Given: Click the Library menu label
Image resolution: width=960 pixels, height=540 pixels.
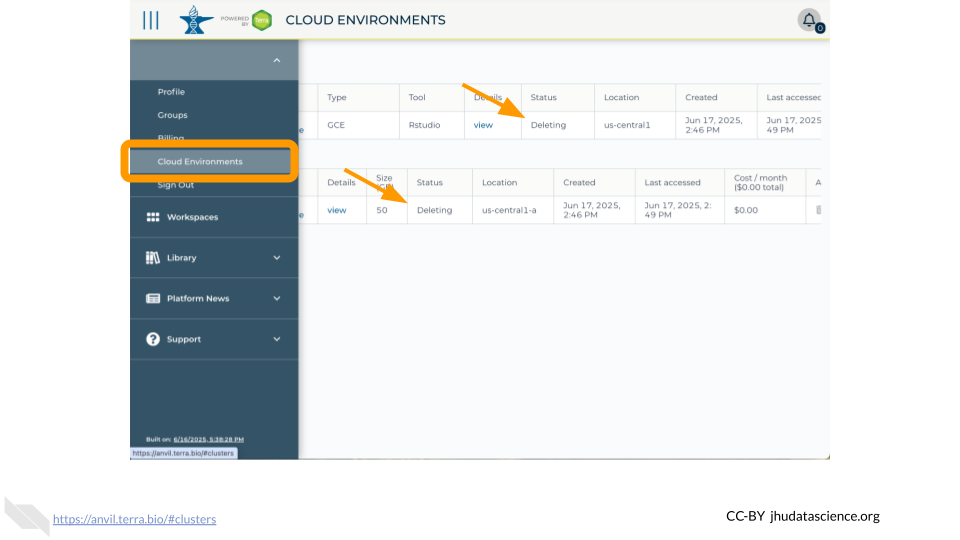Looking at the screenshot, I should click(x=182, y=258).
